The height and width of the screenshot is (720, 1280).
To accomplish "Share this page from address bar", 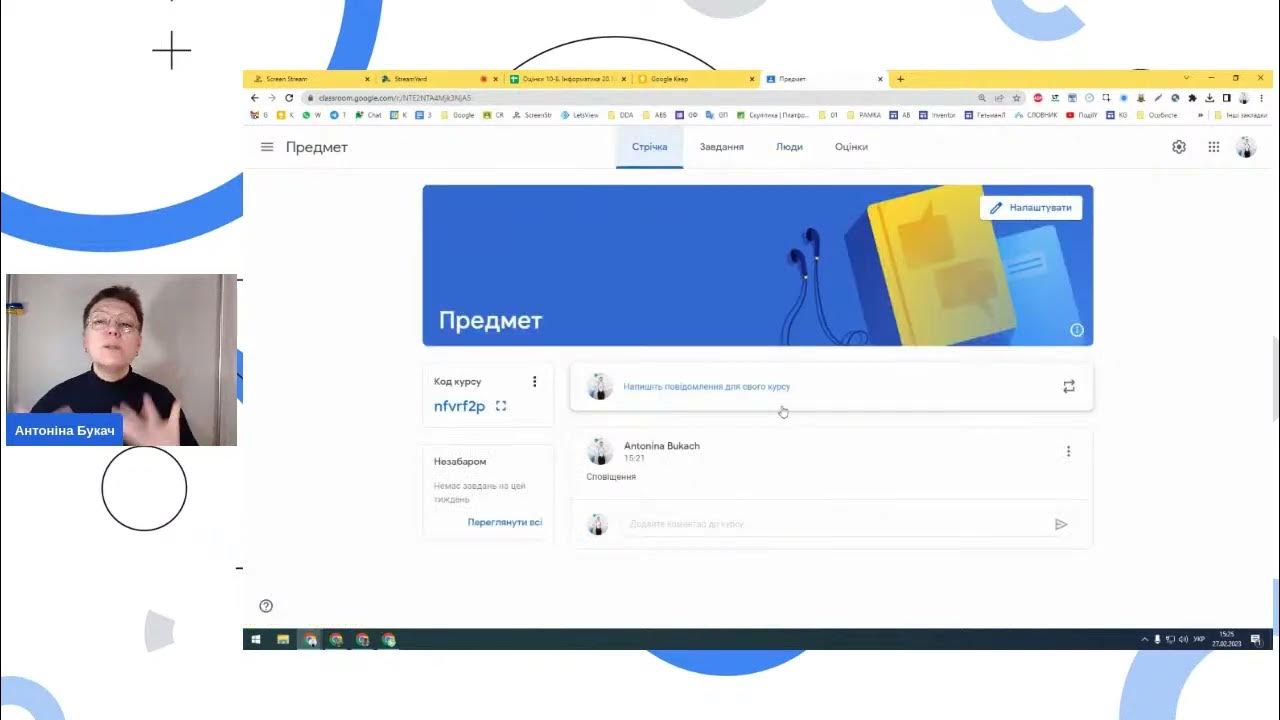I will 999,98.
